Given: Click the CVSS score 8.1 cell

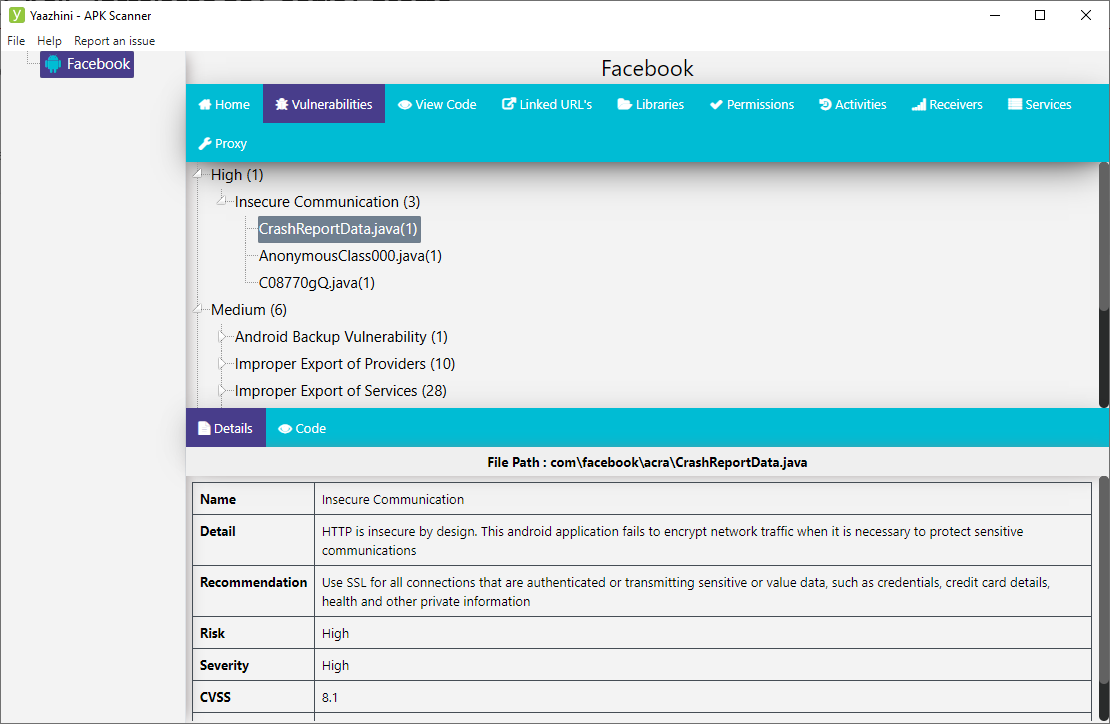Looking at the screenshot, I should [702, 697].
